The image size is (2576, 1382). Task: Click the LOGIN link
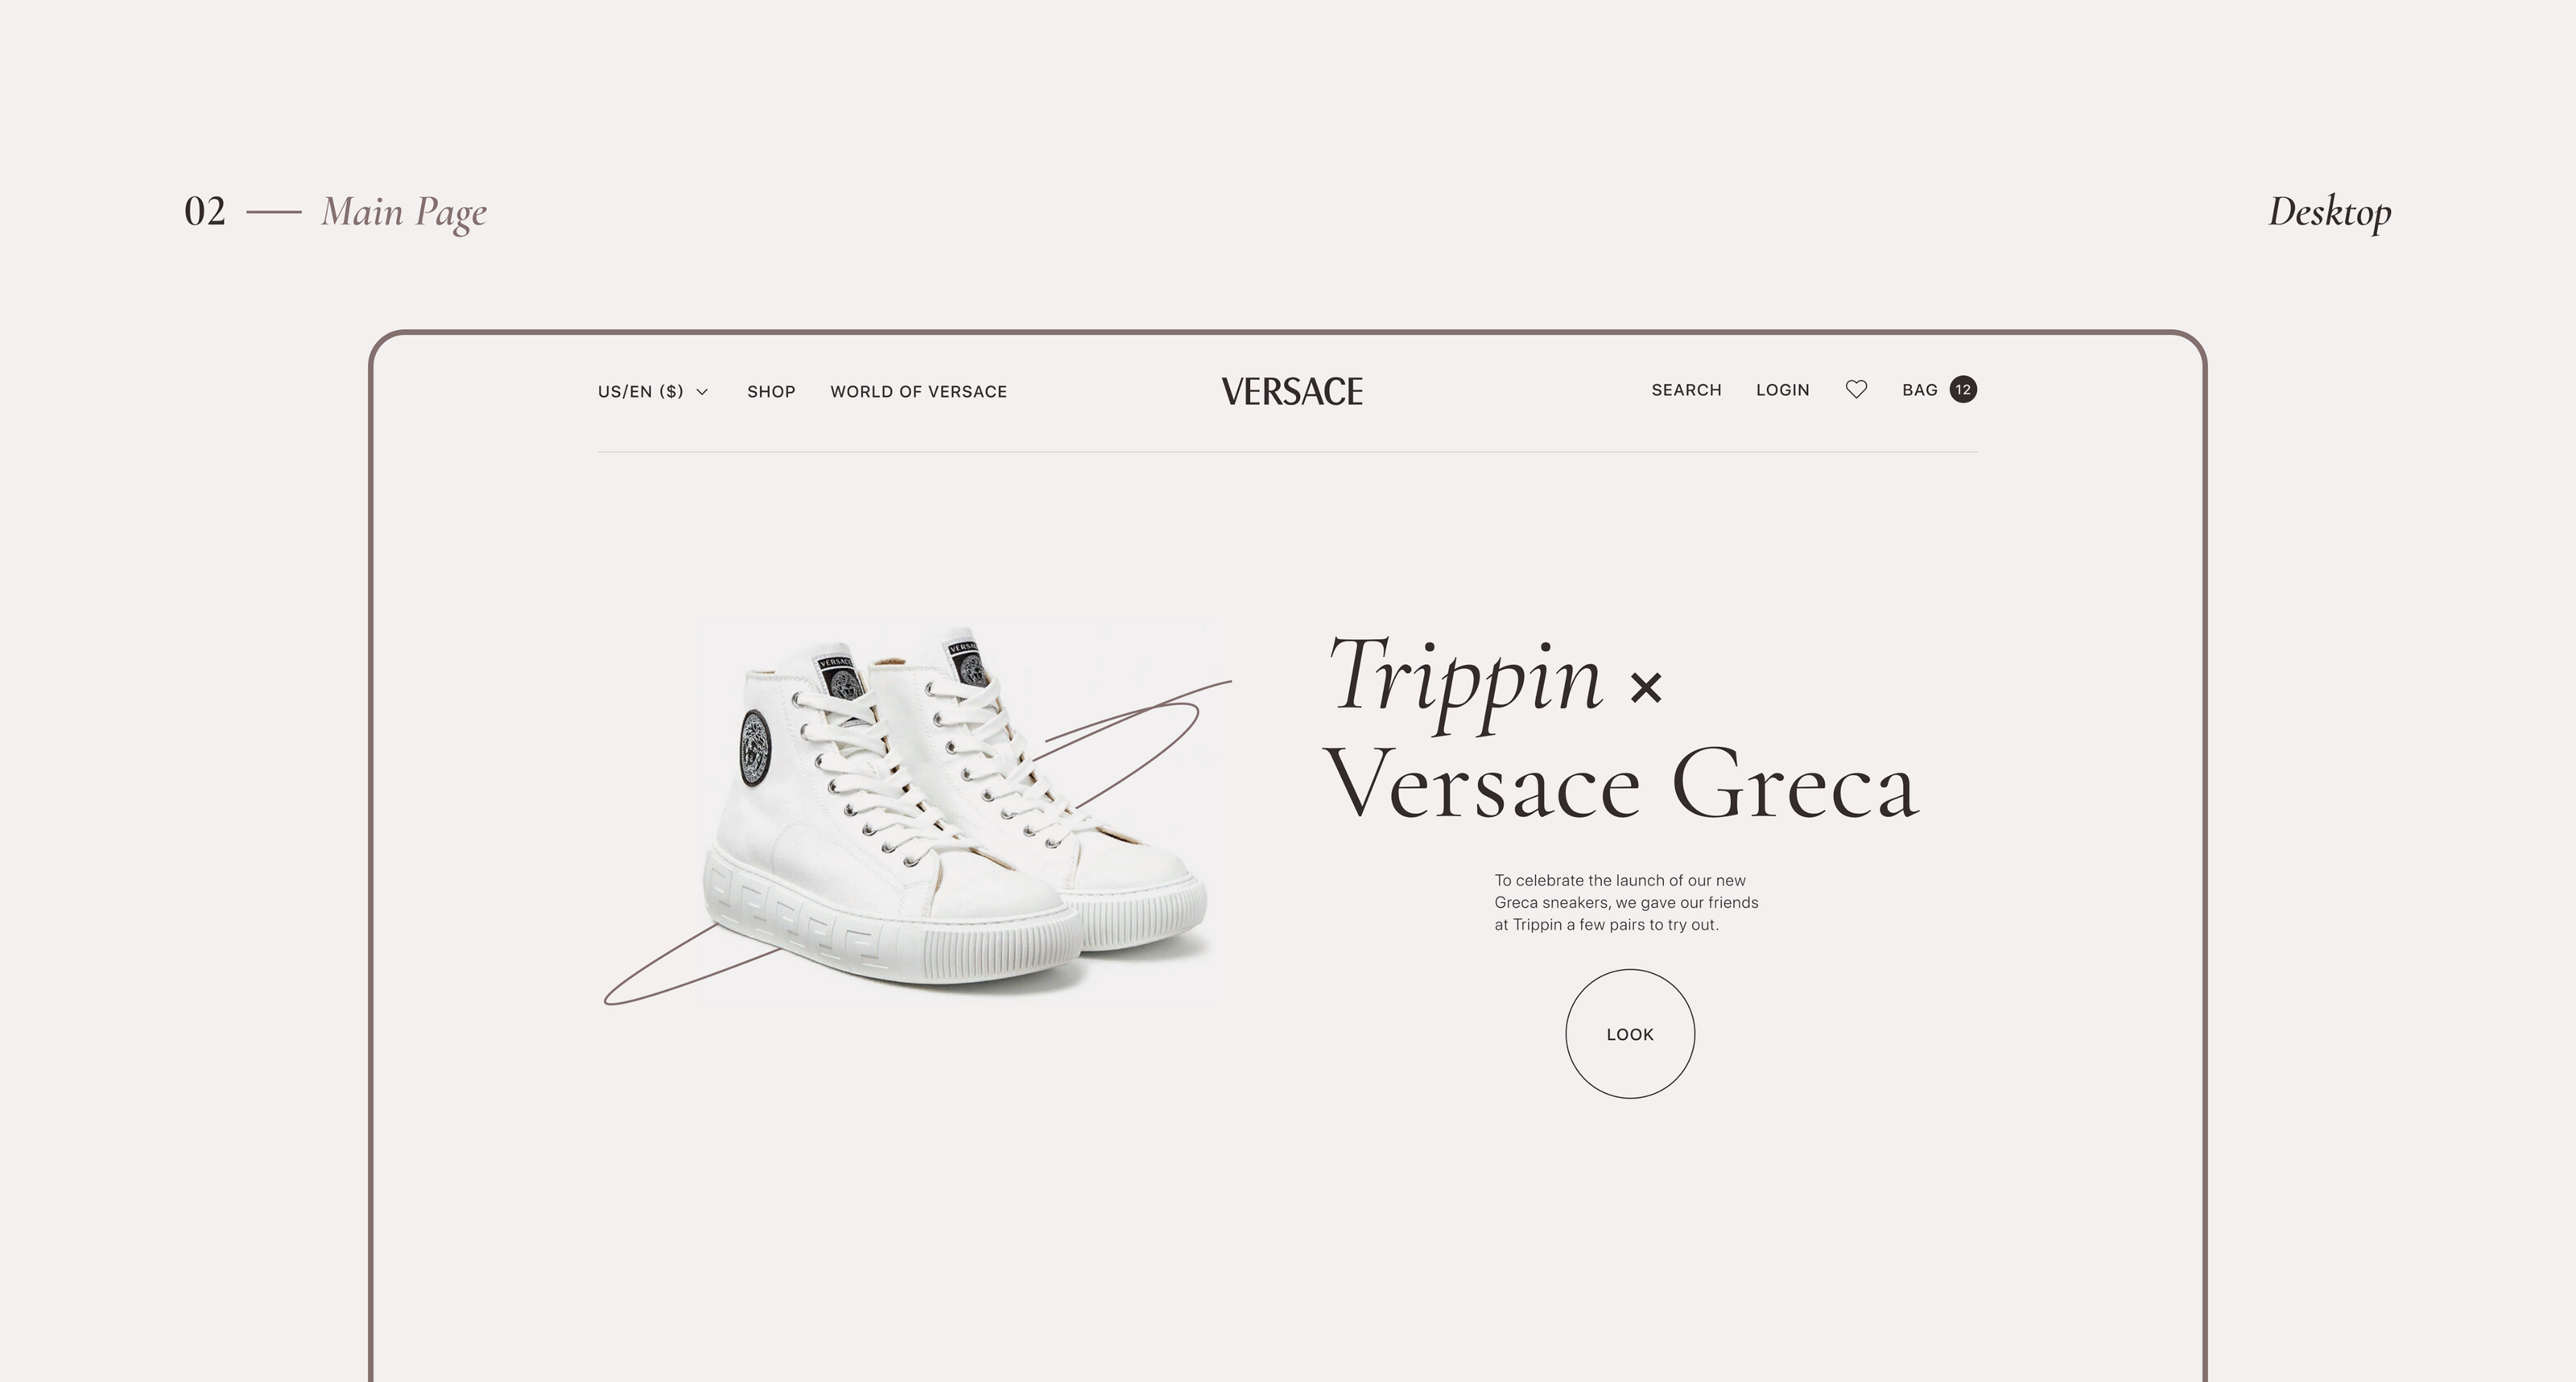(x=1782, y=390)
